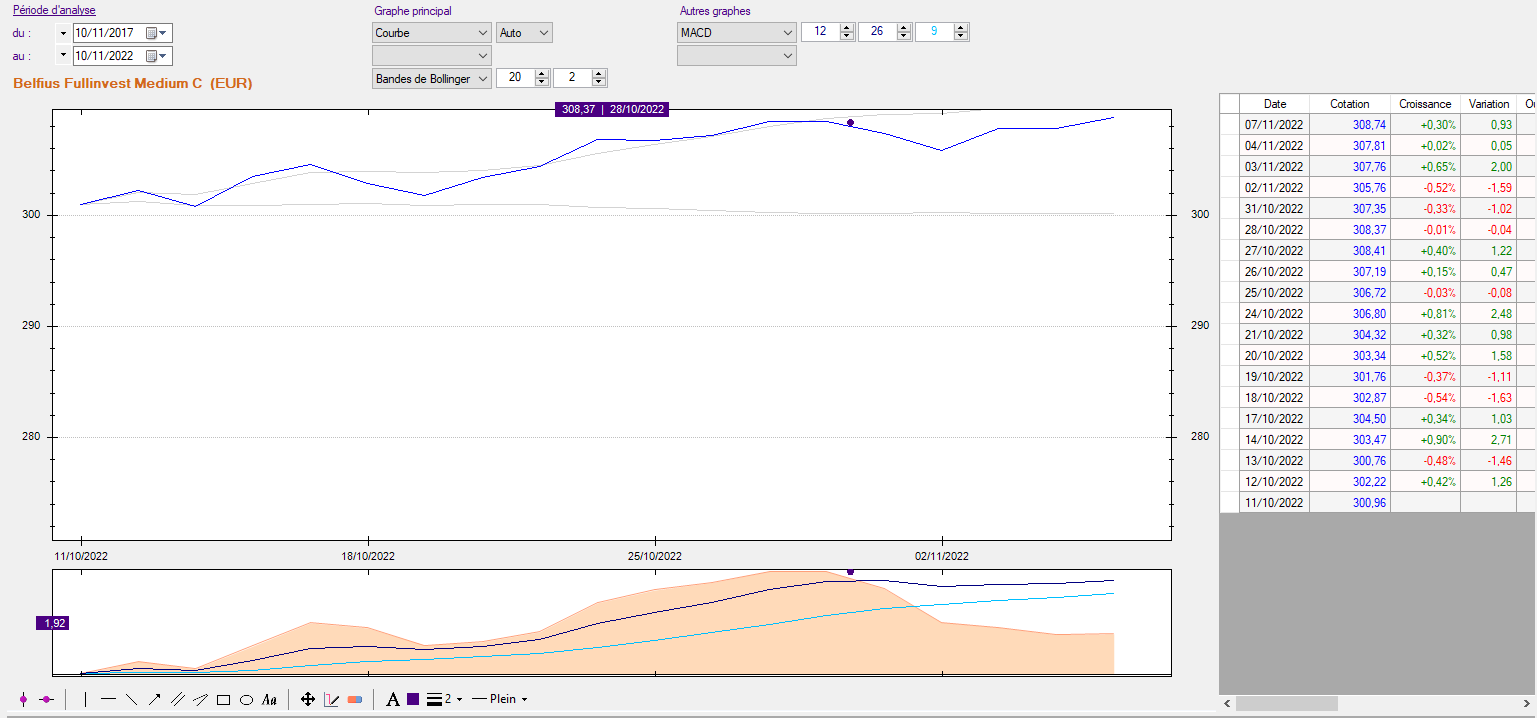Open the MACD indicator dropdown
Image resolution: width=1537 pixels, height=718 pixels.
pos(736,32)
